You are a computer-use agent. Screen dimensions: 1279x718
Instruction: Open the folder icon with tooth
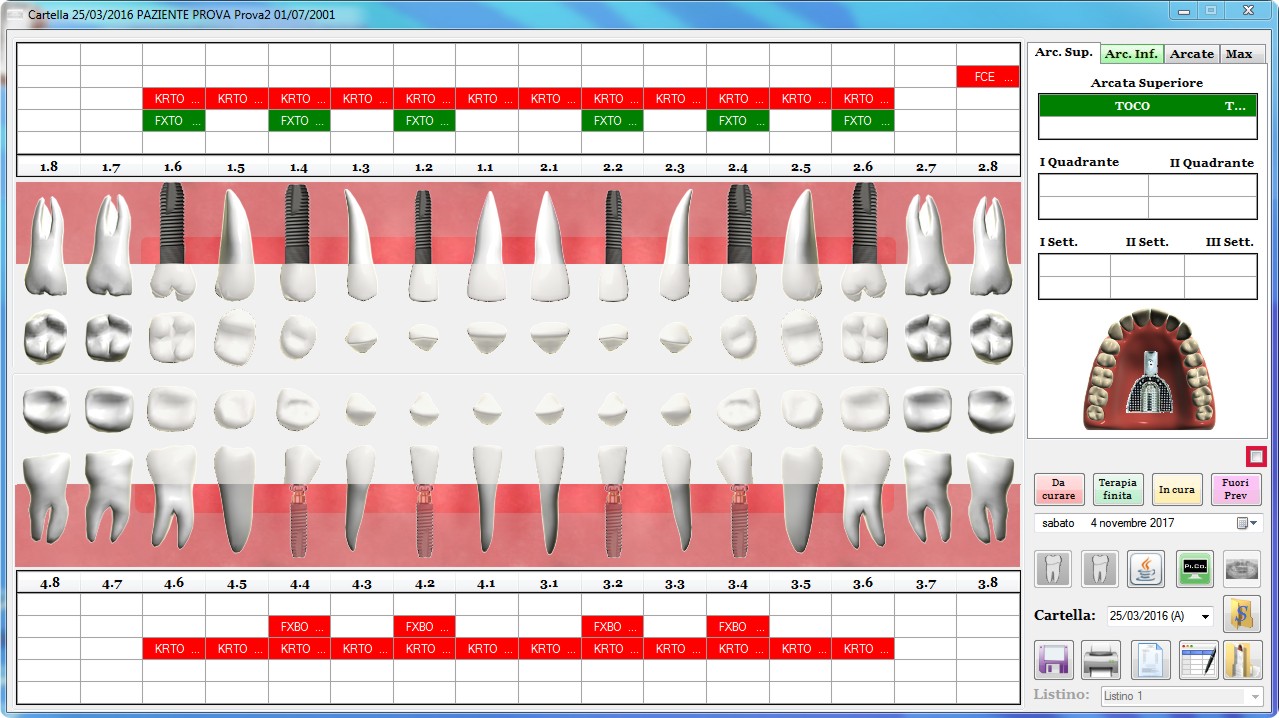pyautogui.click(x=1242, y=660)
